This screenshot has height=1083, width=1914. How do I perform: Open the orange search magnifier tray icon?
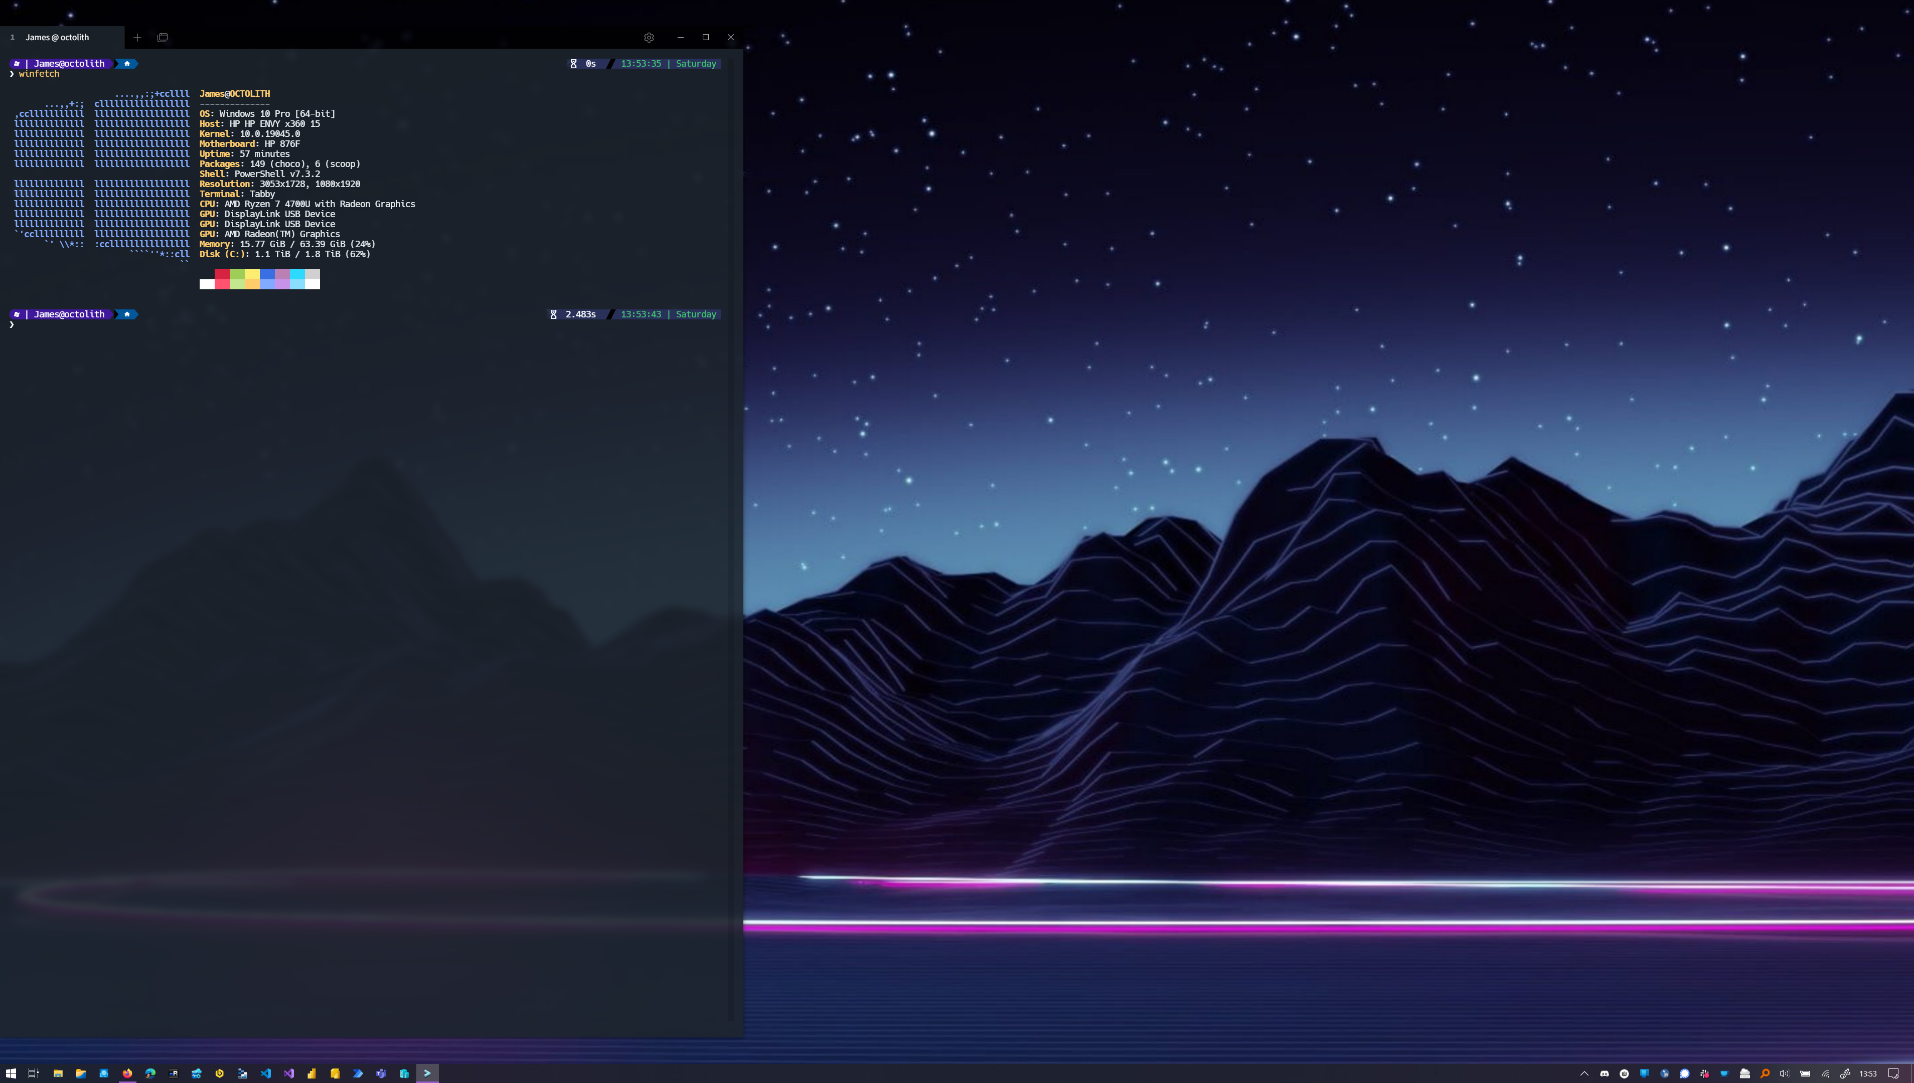coord(1765,1074)
